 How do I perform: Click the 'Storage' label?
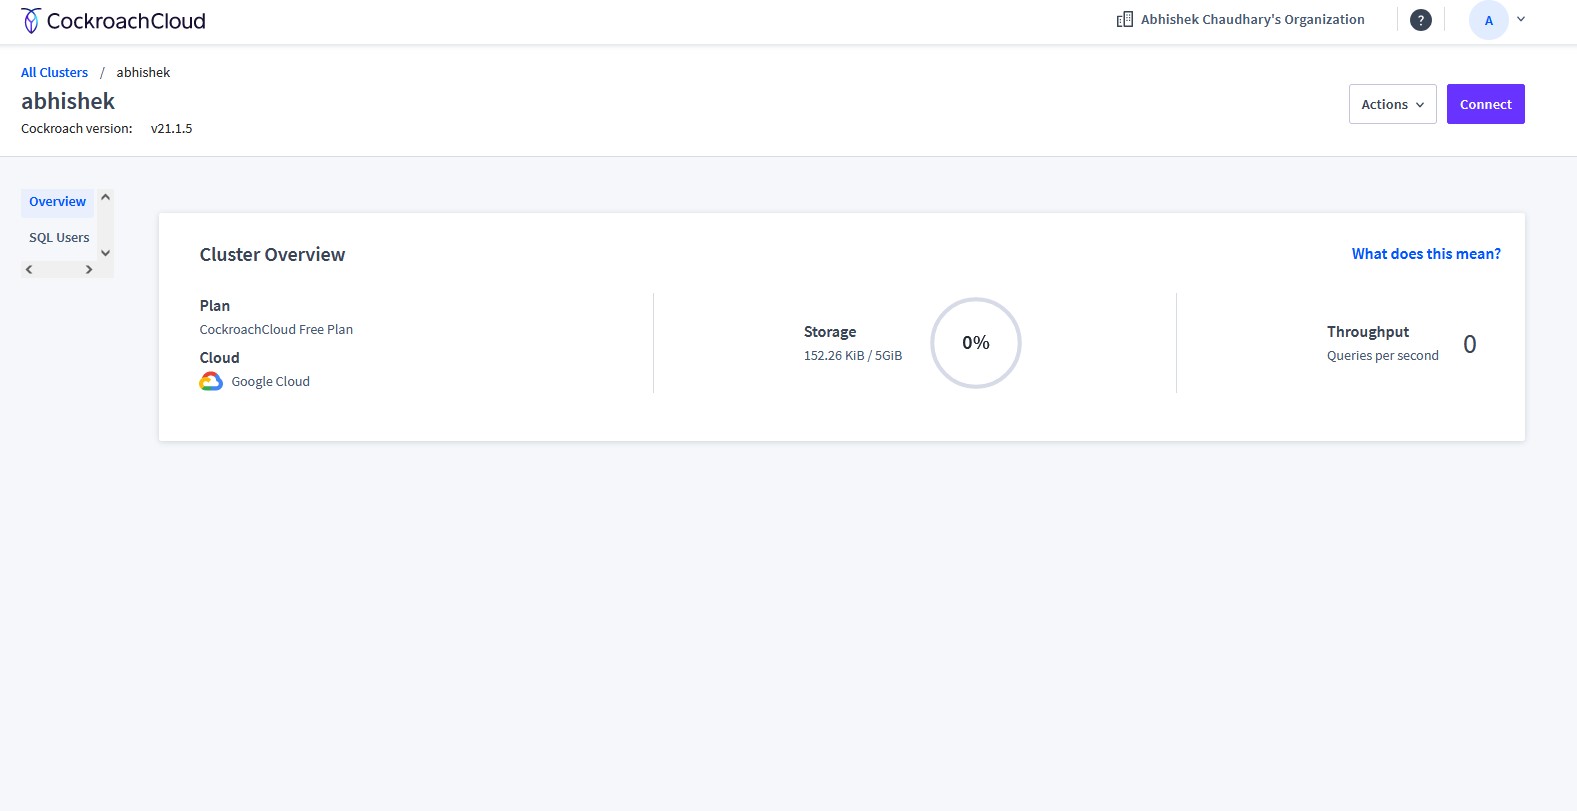tap(830, 332)
